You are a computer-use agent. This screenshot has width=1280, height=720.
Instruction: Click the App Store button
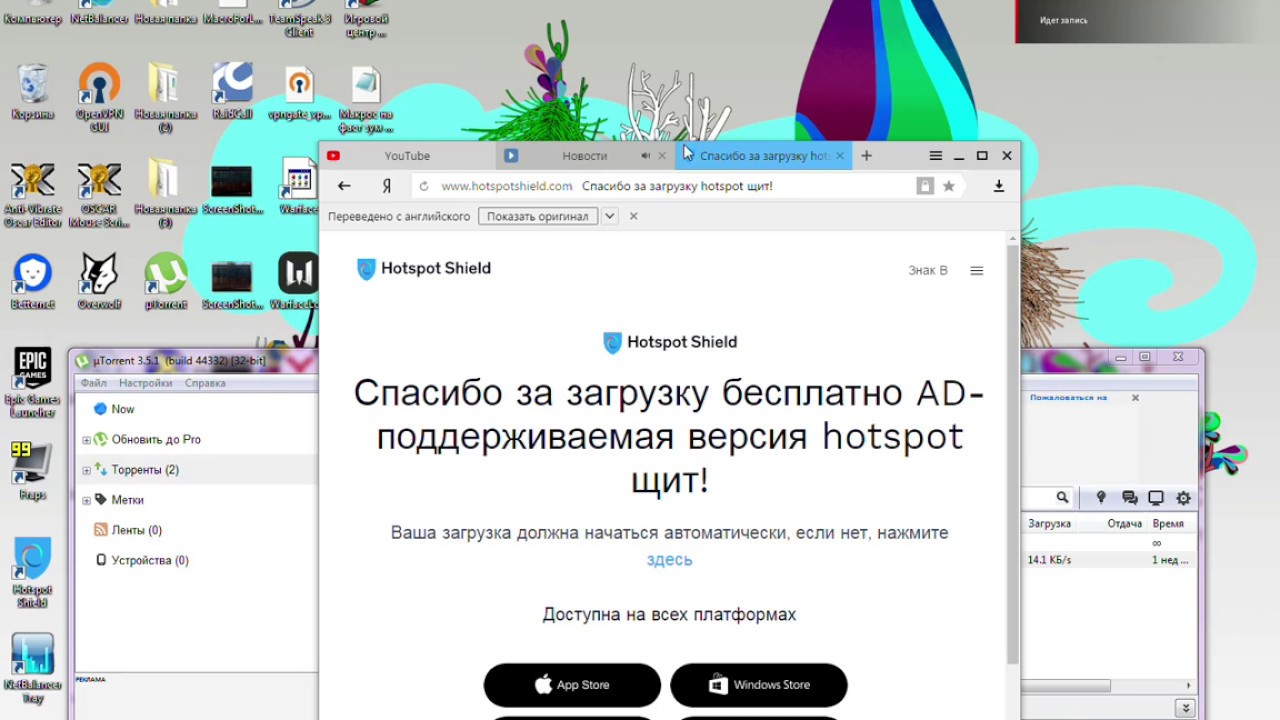click(x=572, y=685)
